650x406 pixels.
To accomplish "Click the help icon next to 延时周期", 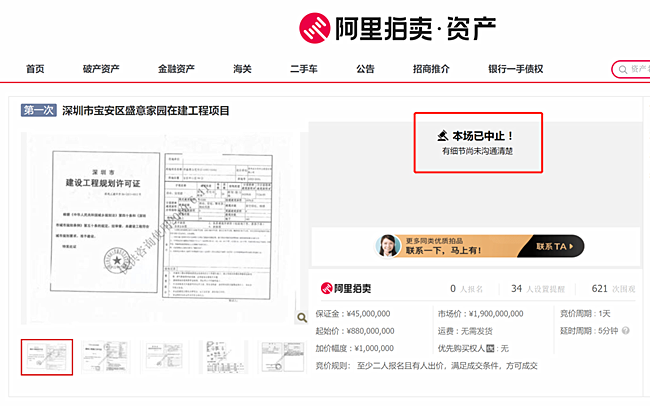I will (626, 331).
